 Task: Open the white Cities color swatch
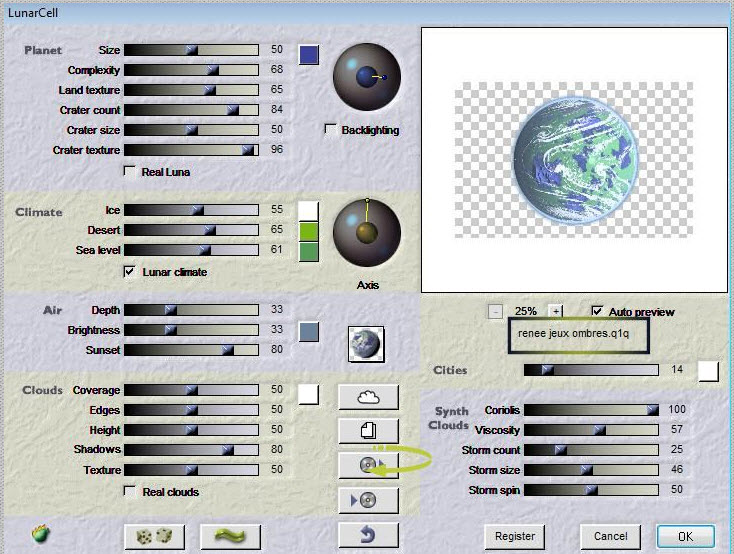tap(708, 371)
